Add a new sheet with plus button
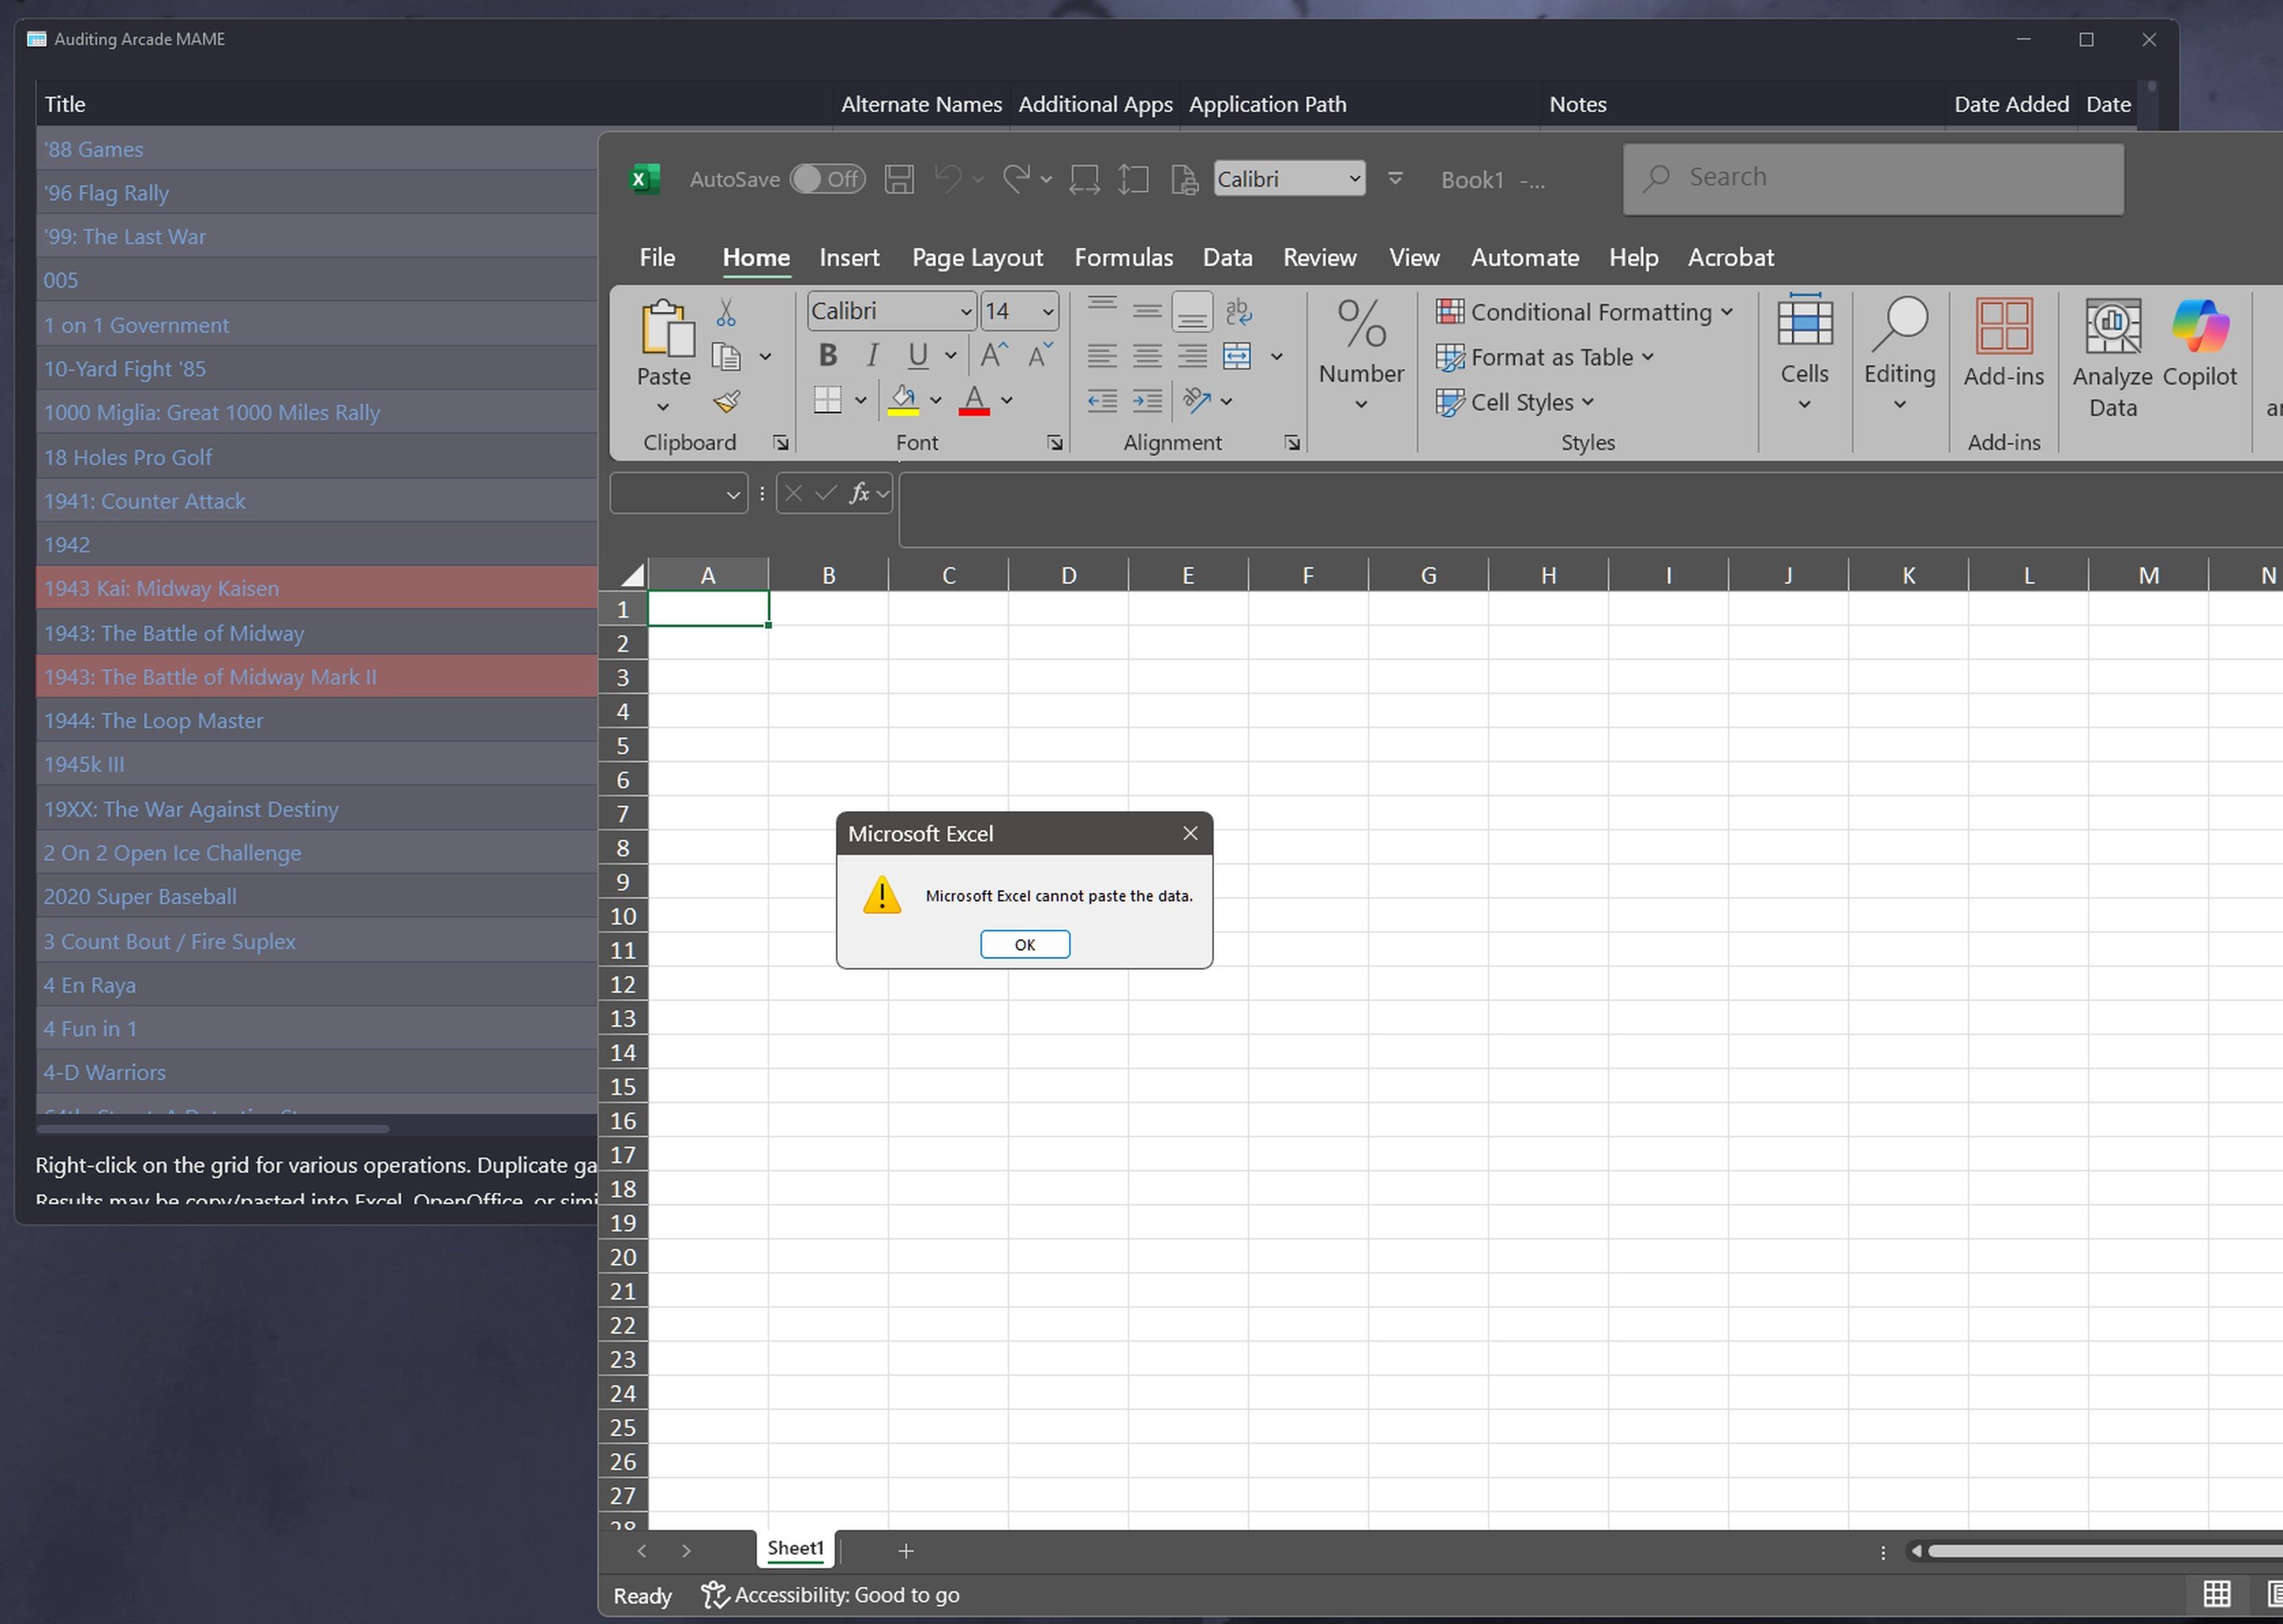 905,1550
